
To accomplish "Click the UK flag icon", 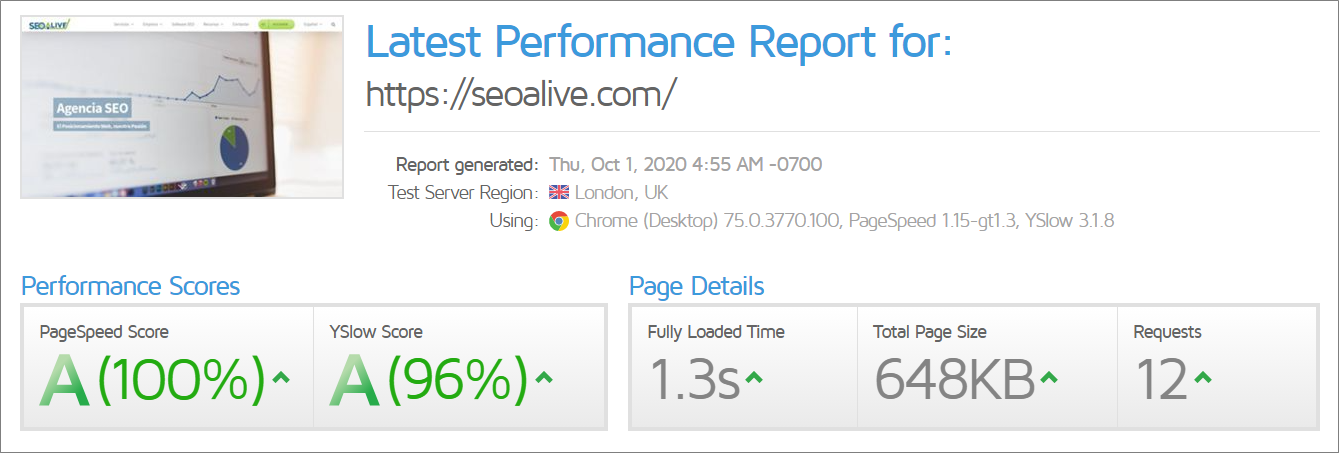I will pos(559,192).
